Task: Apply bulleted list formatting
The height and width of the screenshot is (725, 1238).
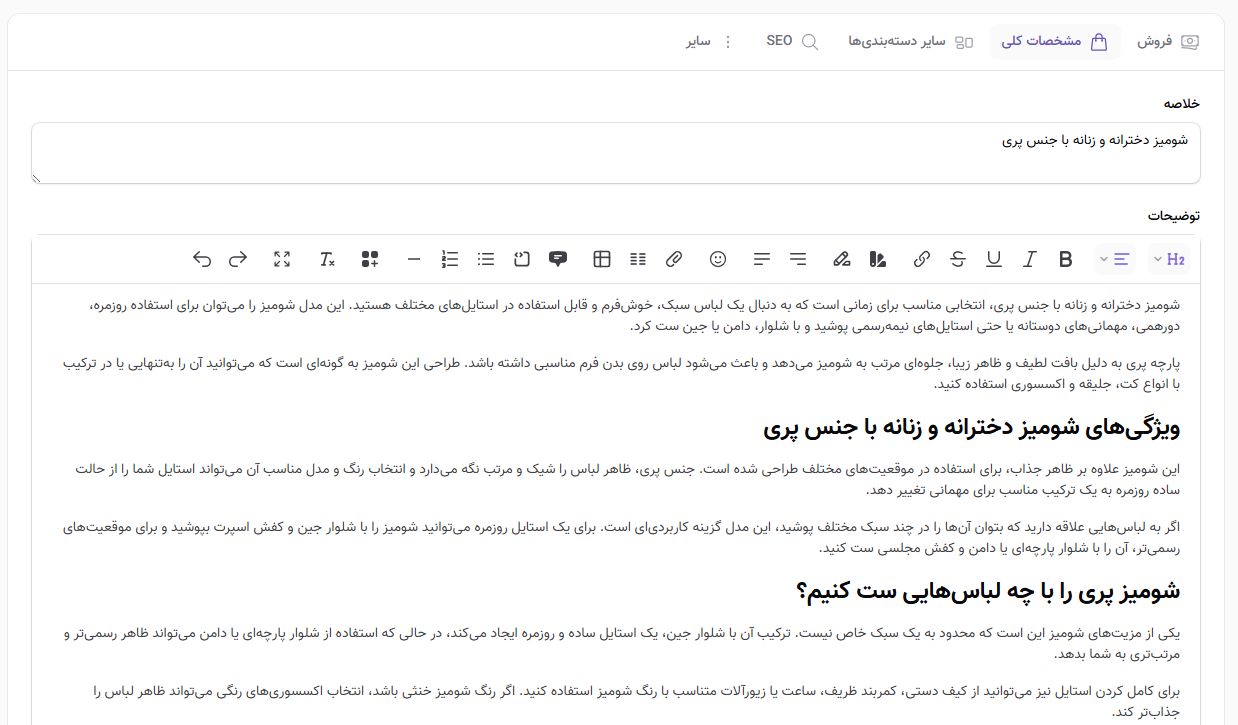Action: point(486,259)
